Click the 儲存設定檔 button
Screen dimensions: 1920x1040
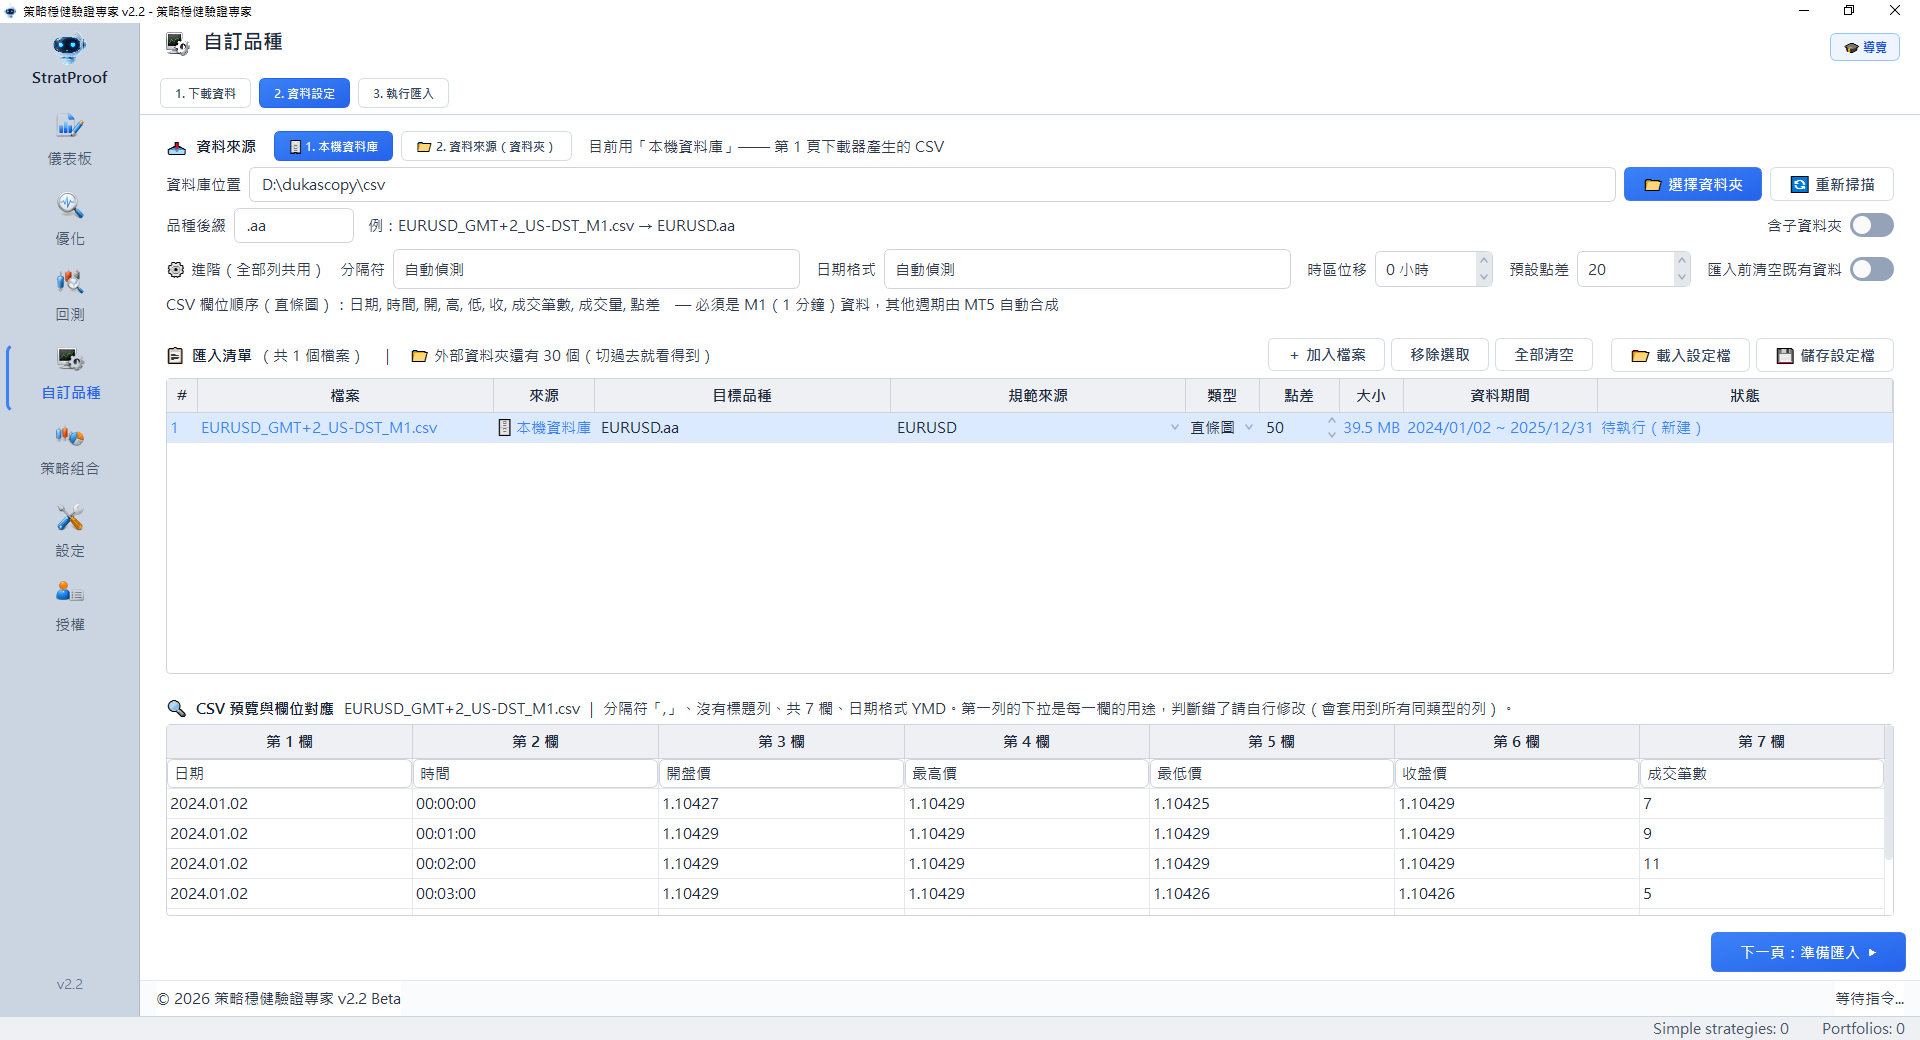click(x=1825, y=356)
